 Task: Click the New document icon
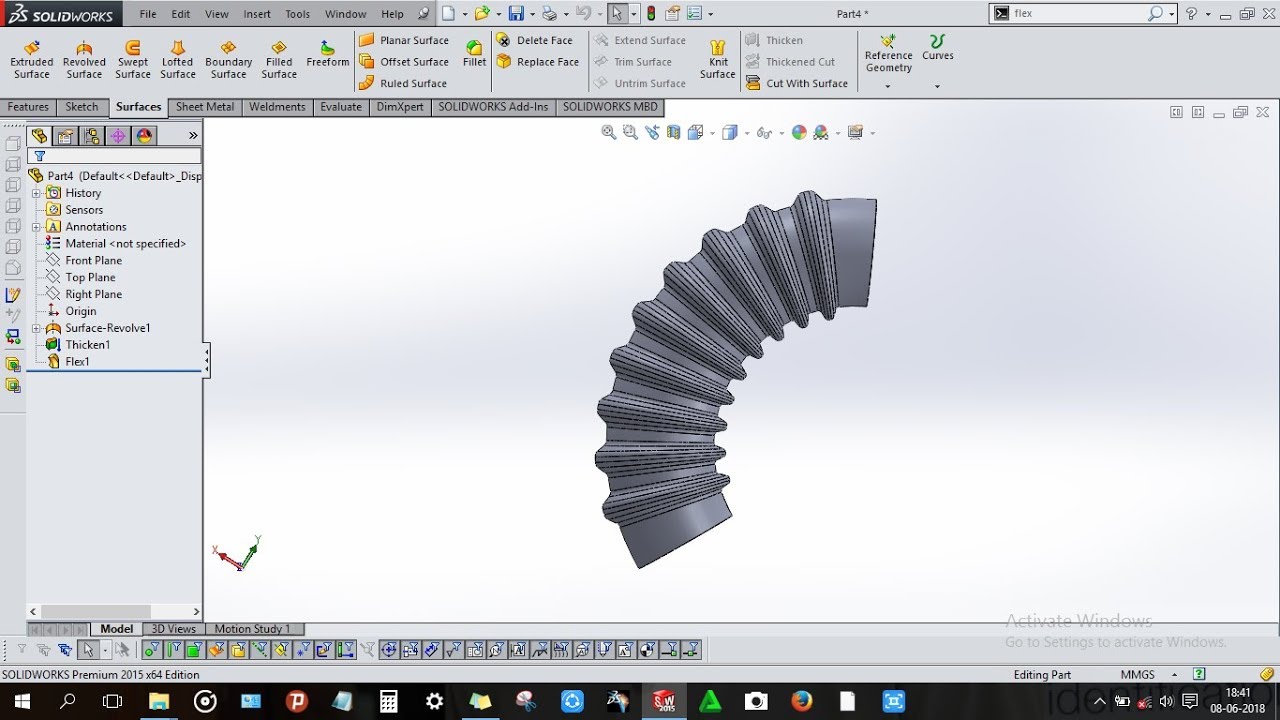[x=449, y=14]
